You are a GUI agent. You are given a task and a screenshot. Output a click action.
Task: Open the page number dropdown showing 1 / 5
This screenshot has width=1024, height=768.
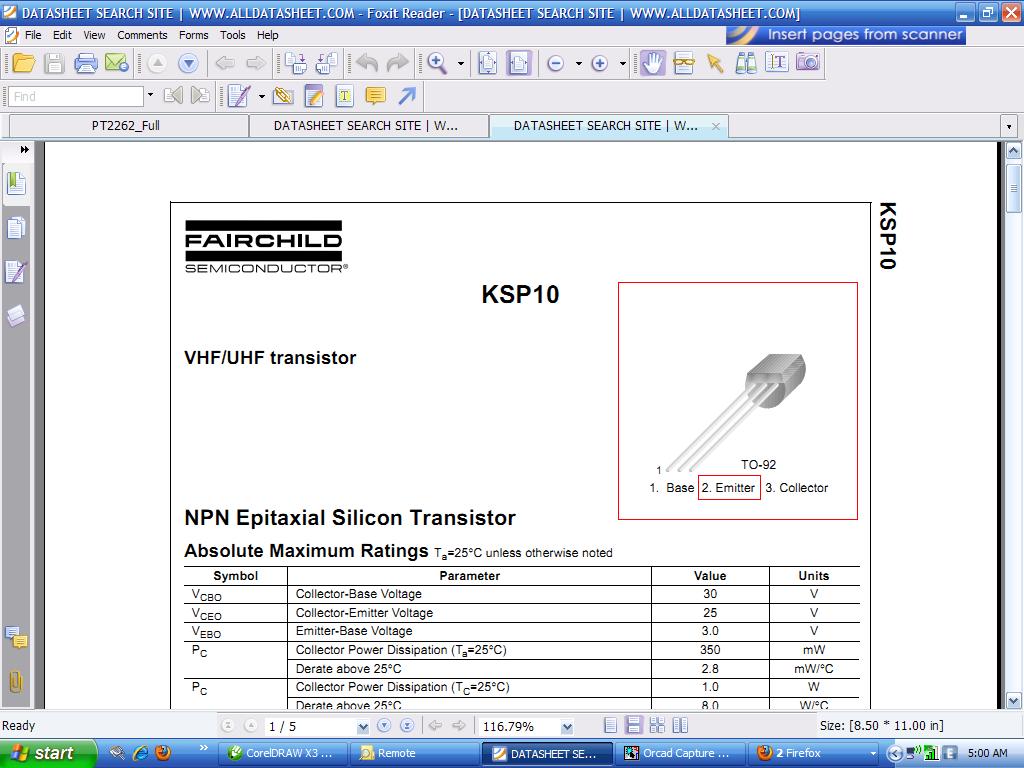(x=363, y=726)
